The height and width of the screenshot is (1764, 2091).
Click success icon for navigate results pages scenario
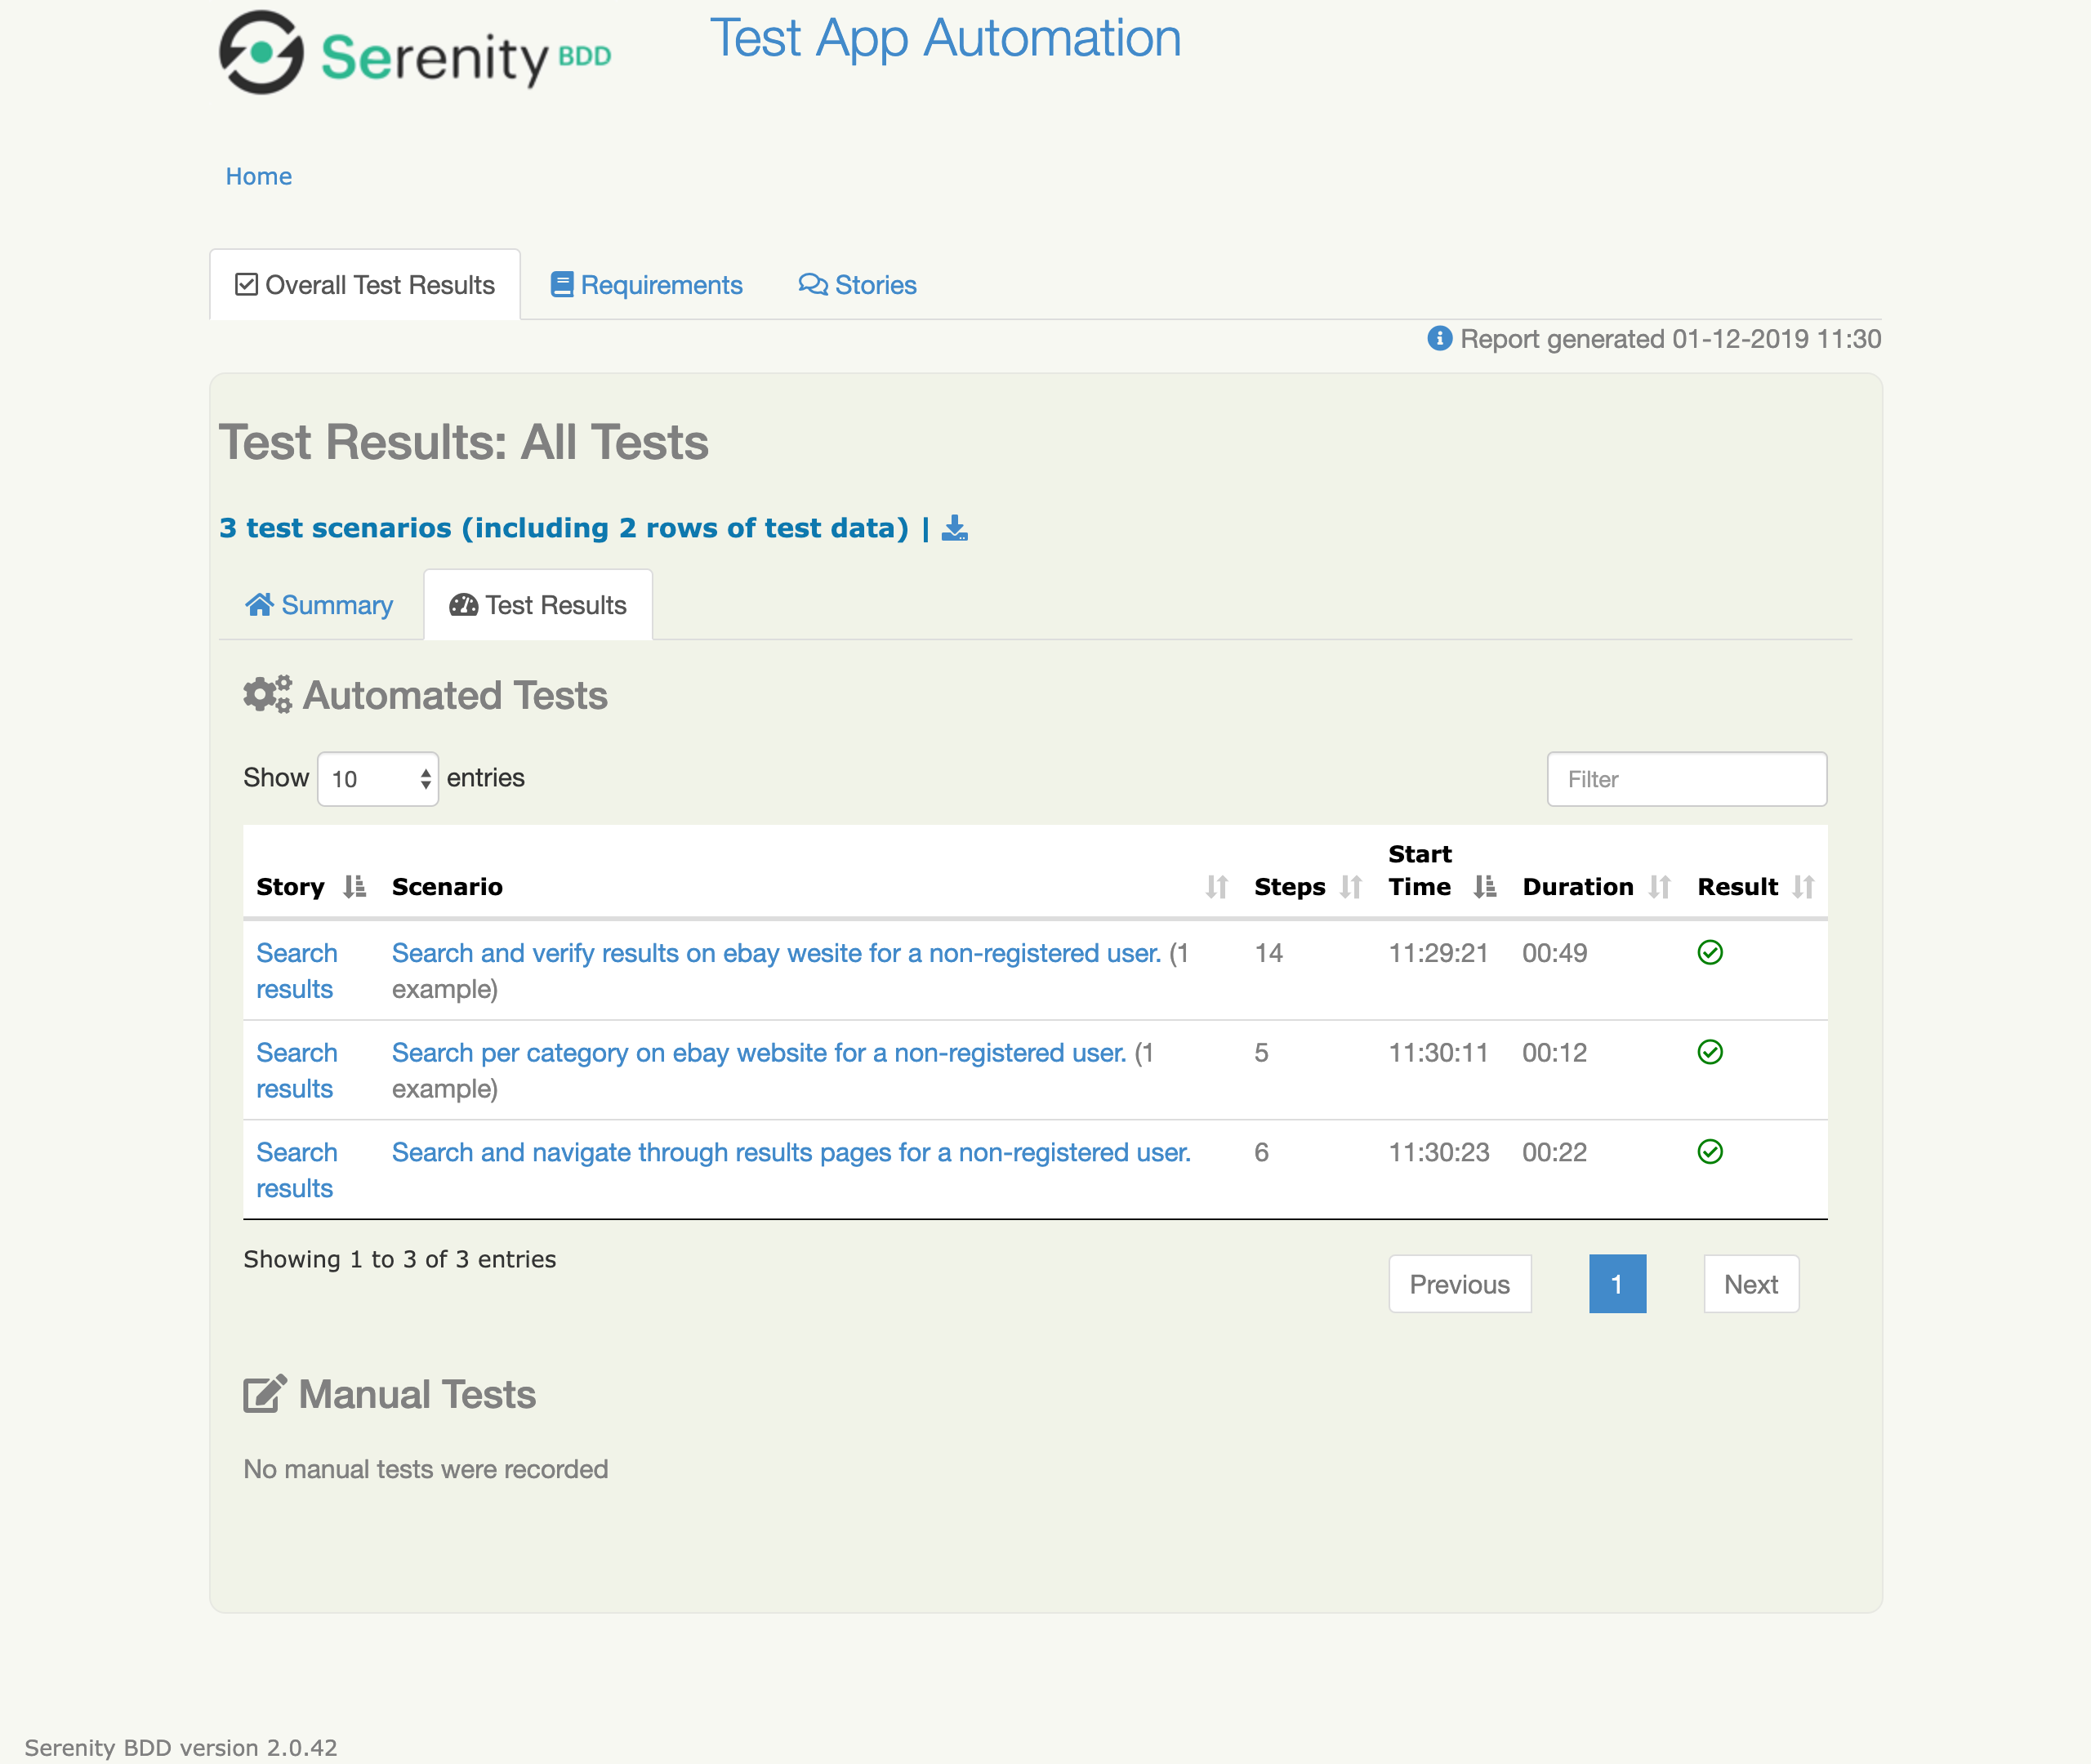pos(1710,1153)
